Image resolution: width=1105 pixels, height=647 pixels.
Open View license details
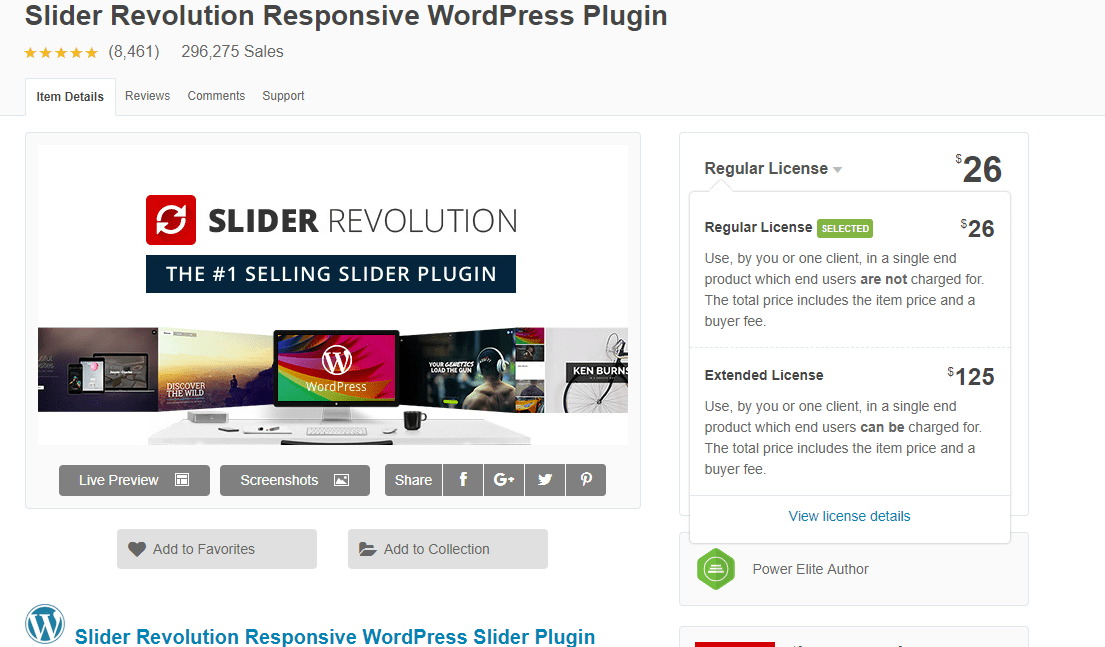pos(849,516)
